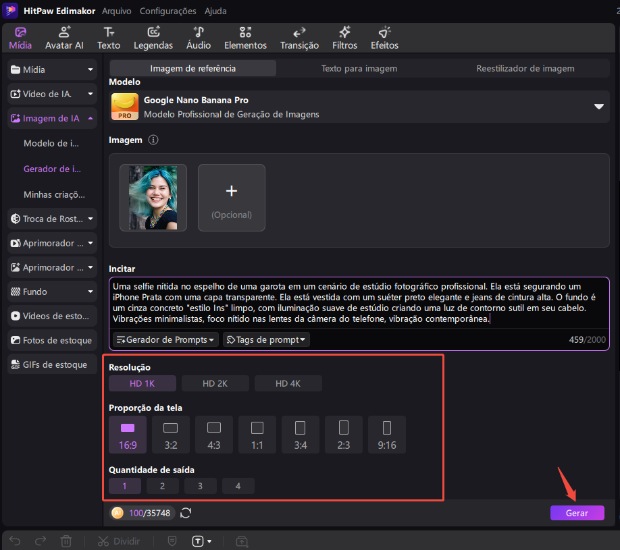Choose the 9:16 aspect ratio
Viewport: 620px width, 550px height.
click(385, 433)
